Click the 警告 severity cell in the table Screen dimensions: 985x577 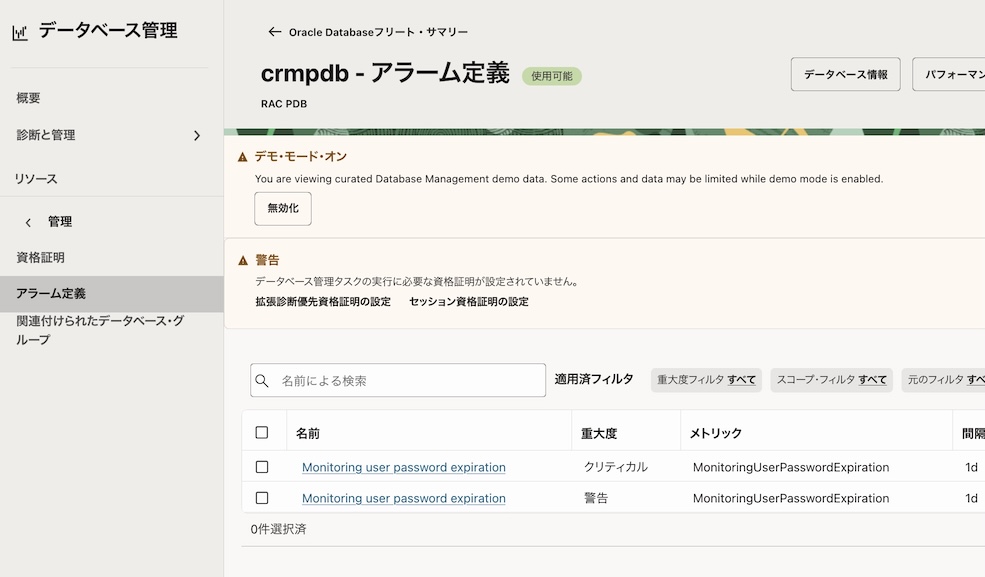596,498
